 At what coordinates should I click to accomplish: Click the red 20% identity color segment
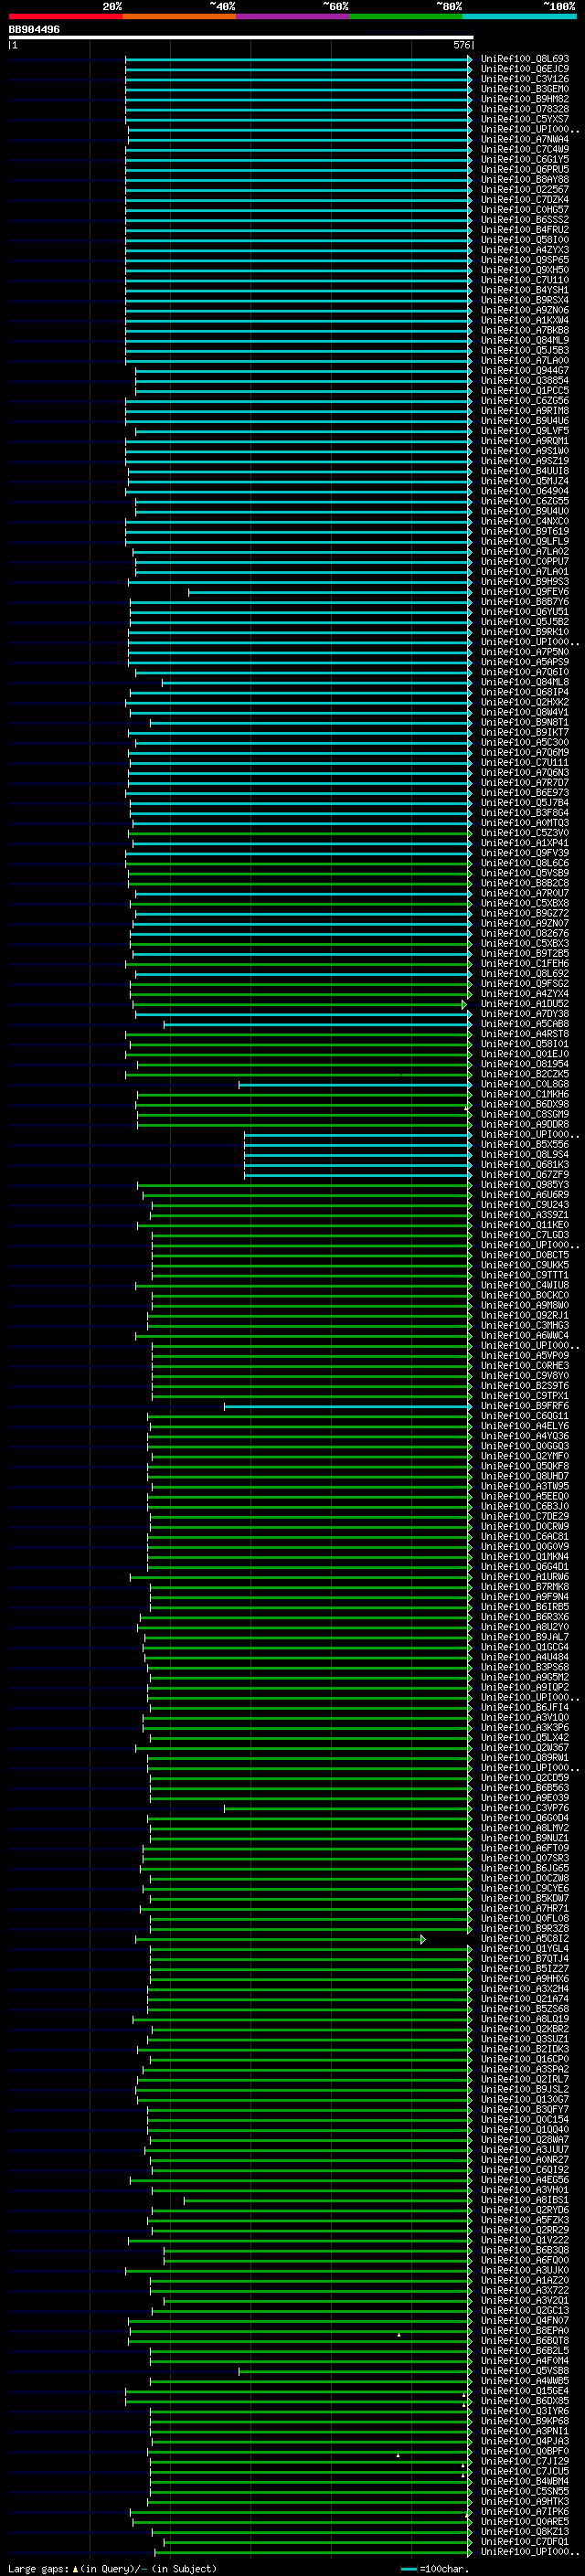tap(65, 16)
